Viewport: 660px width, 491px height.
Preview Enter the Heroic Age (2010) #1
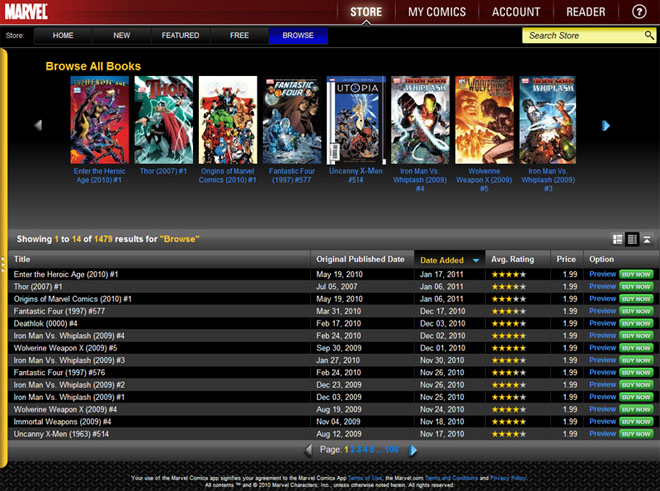coord(603,274)
